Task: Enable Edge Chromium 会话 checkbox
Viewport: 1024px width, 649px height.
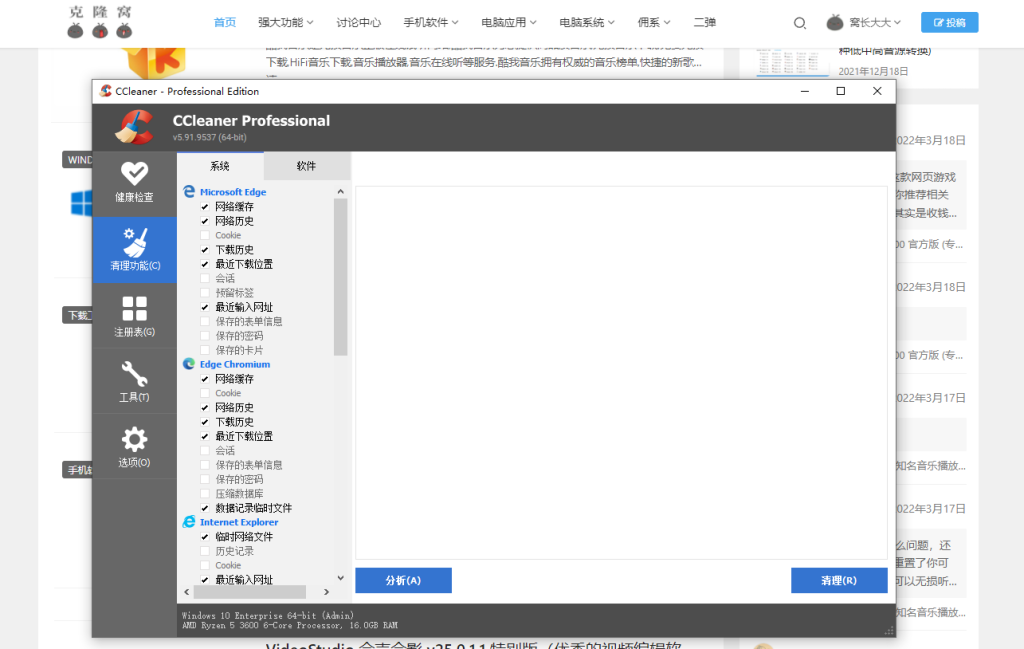Action: [x=204, y=451]
